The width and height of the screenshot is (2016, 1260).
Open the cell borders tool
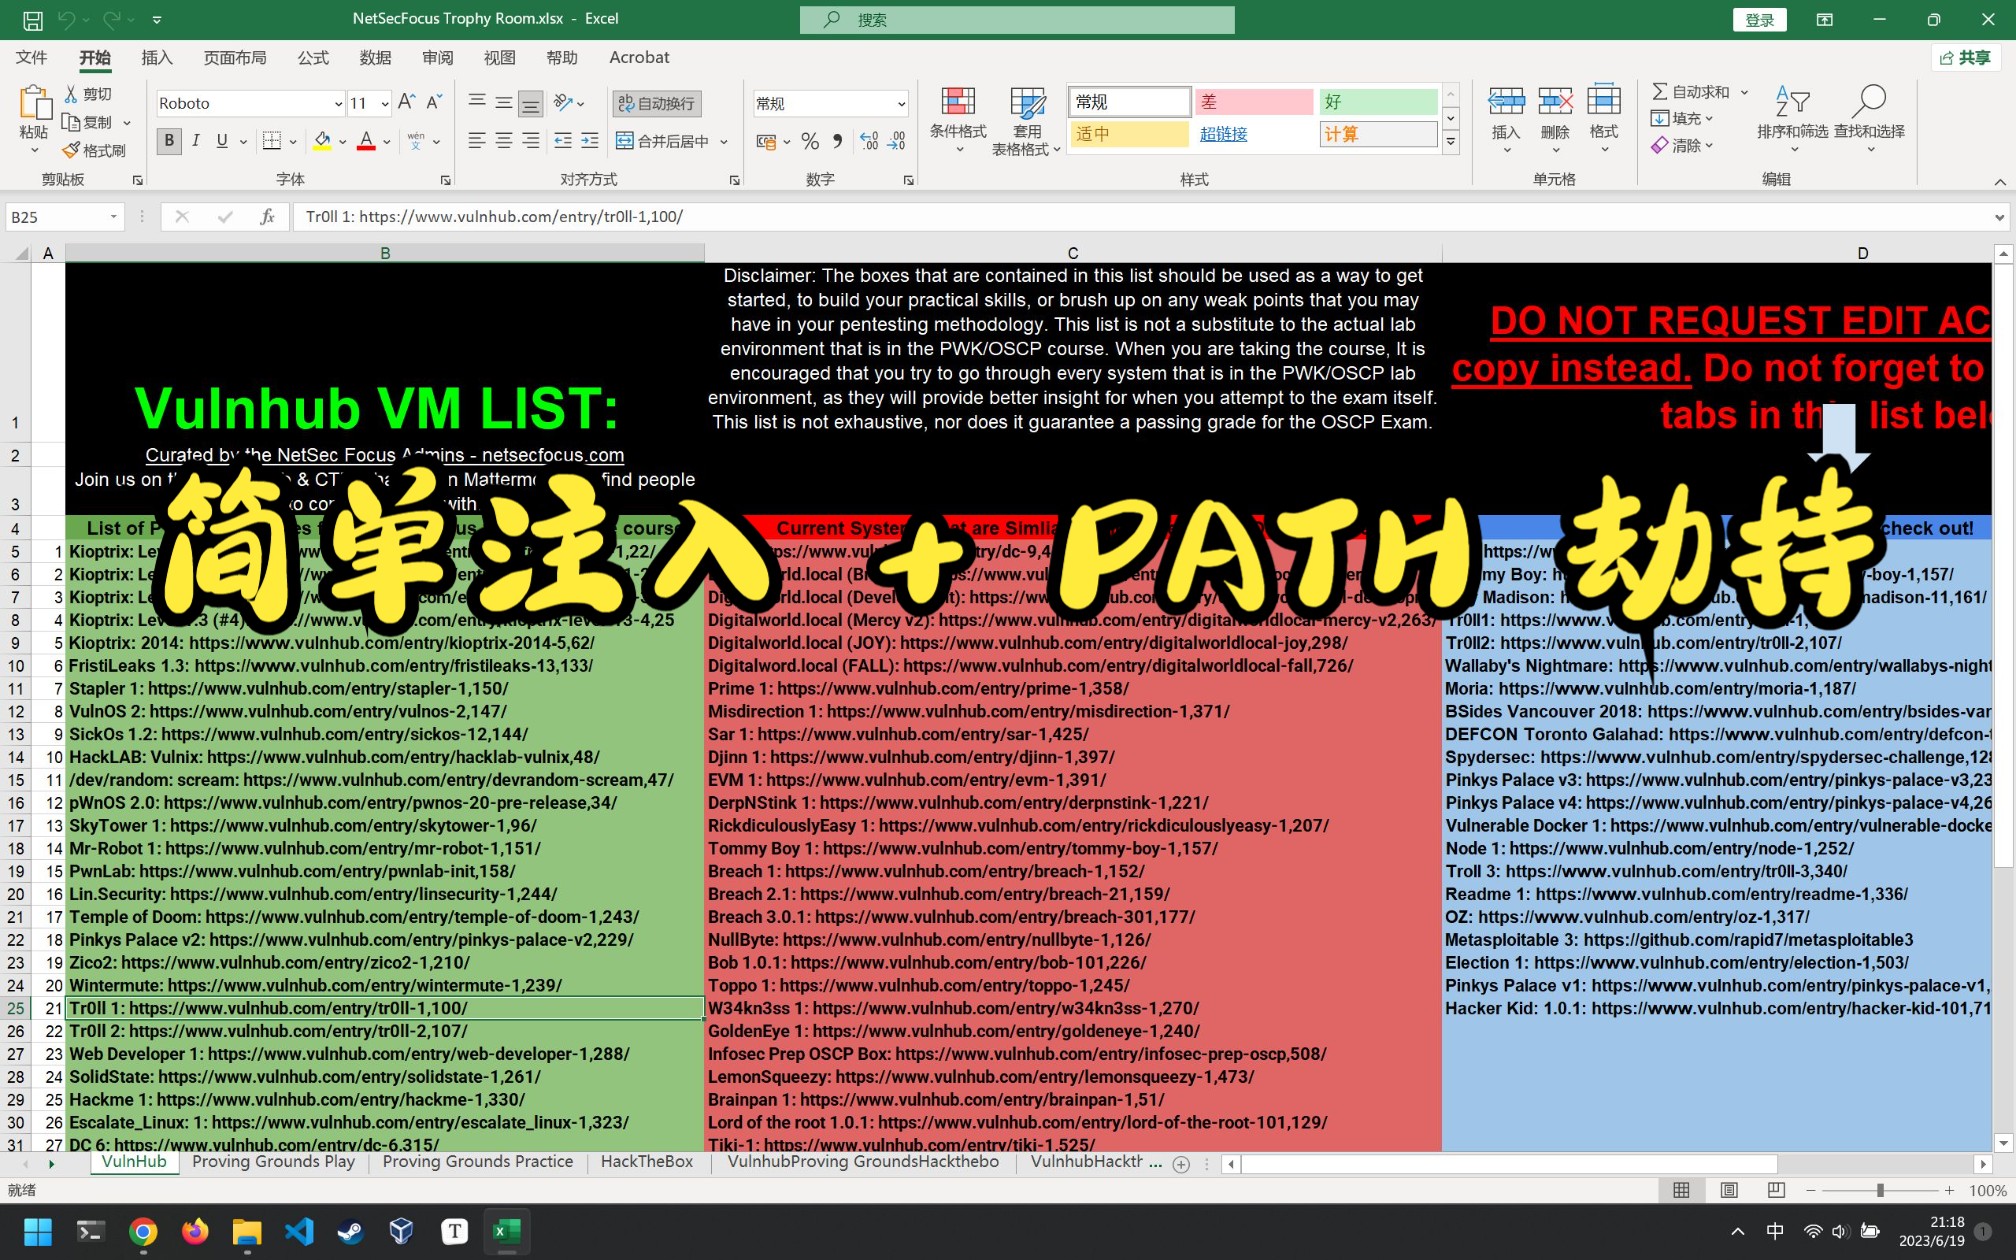click(x=271, y=141)
